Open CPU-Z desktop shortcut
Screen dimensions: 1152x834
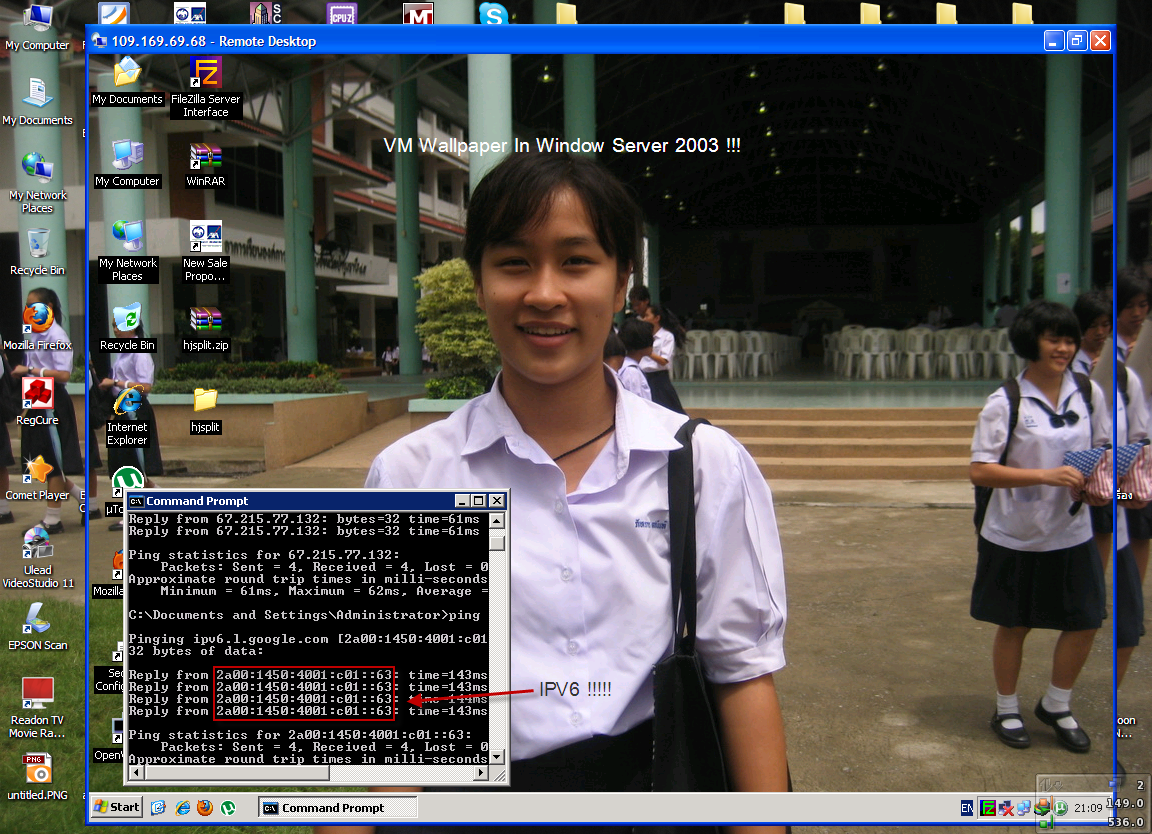tap(342, 13)
